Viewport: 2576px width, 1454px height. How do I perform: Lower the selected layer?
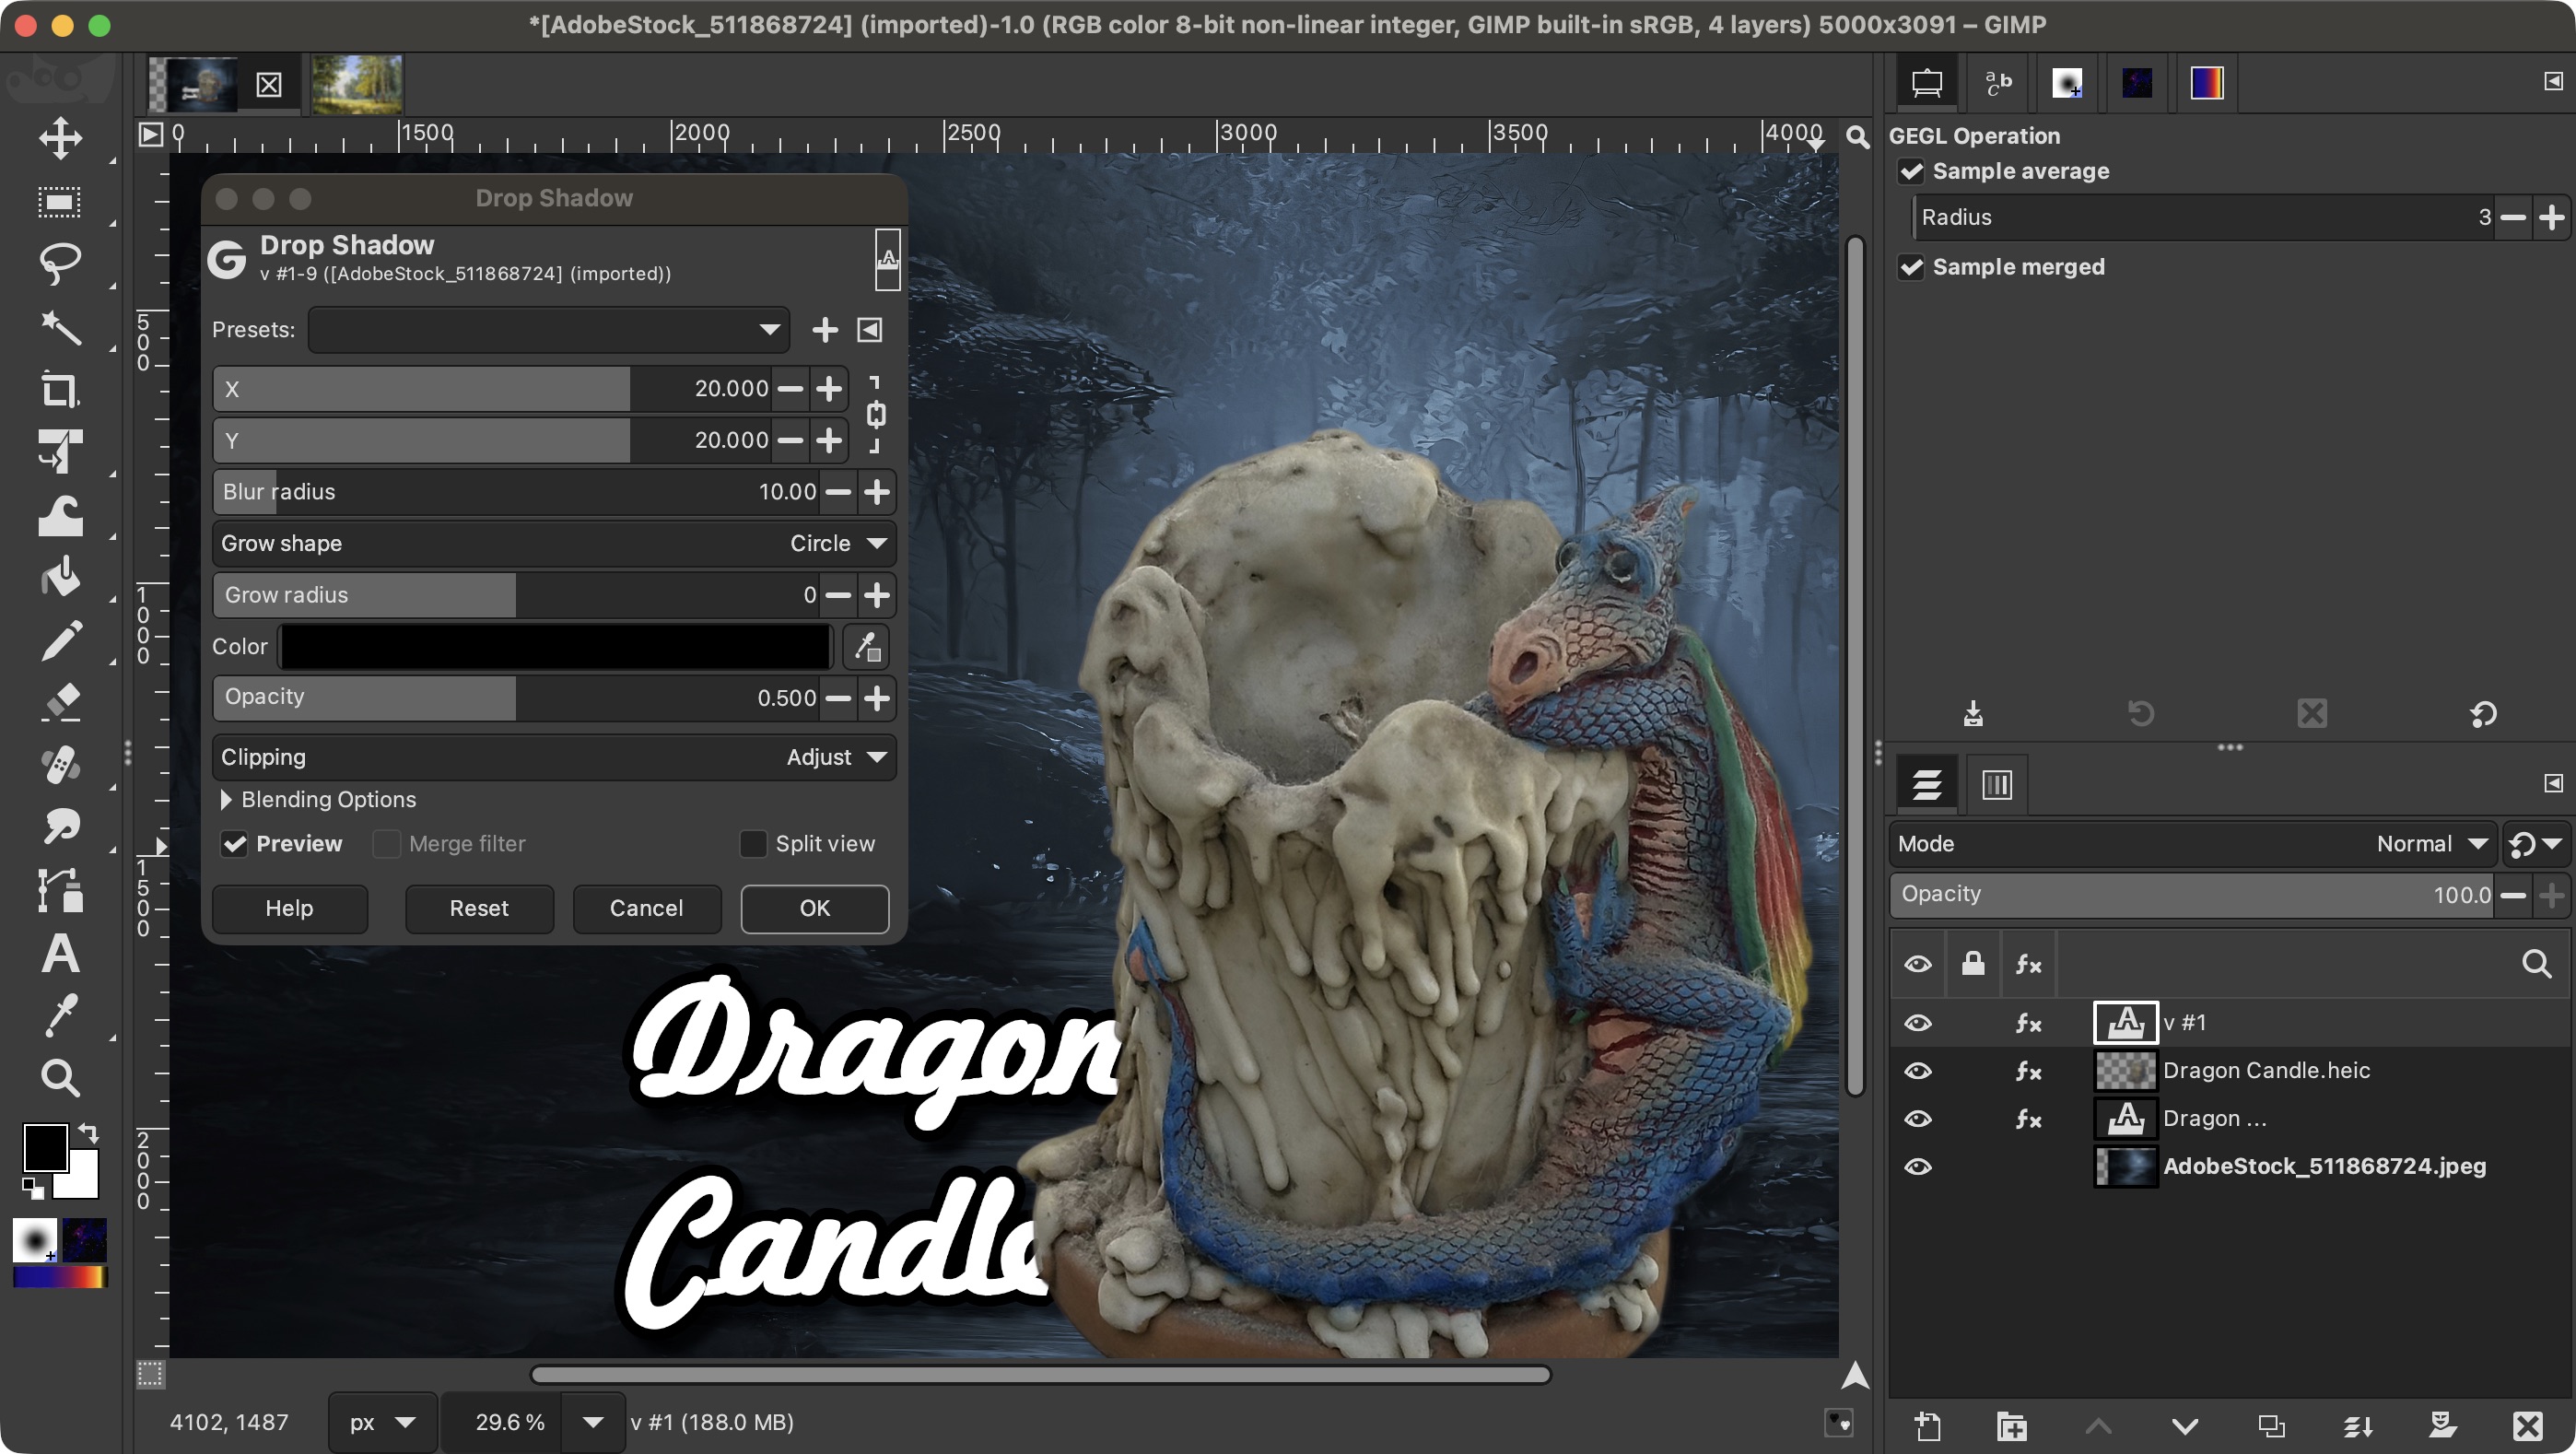2184,1426
